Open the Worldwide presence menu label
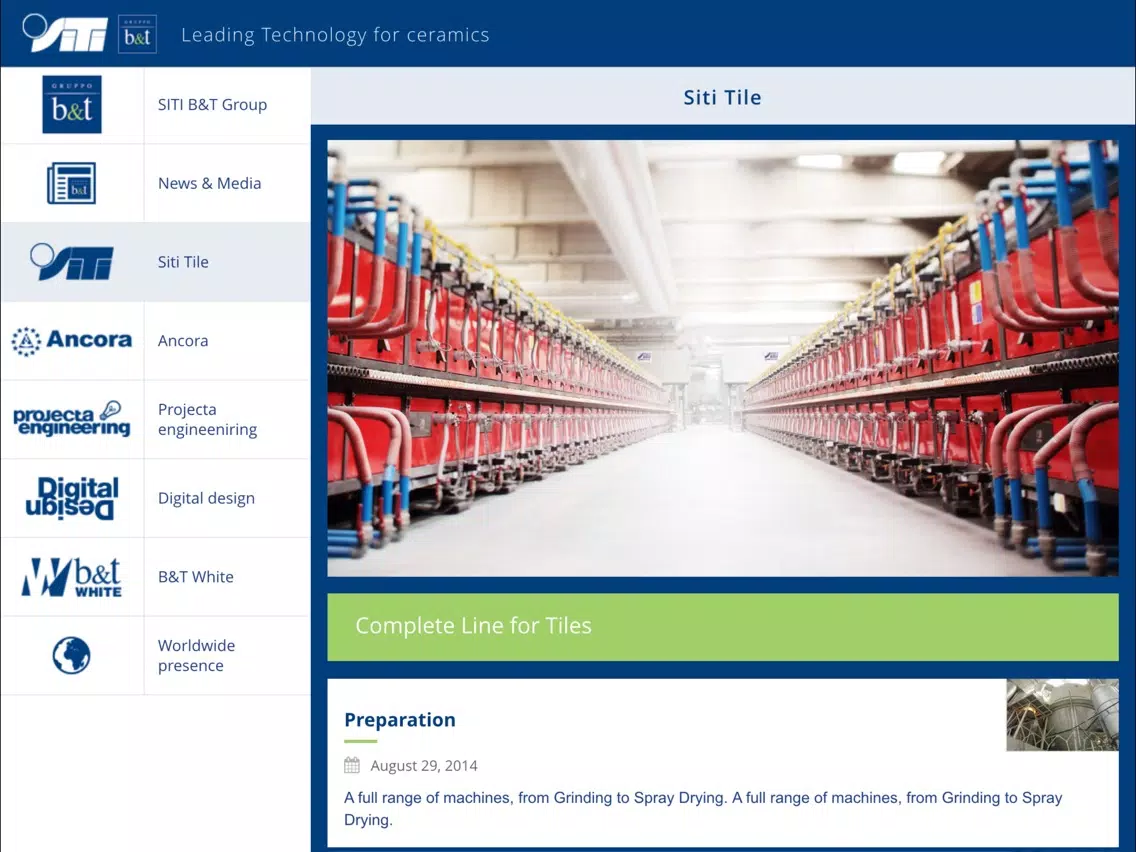This screenshot has height=852, width=1136. point(196,656)
